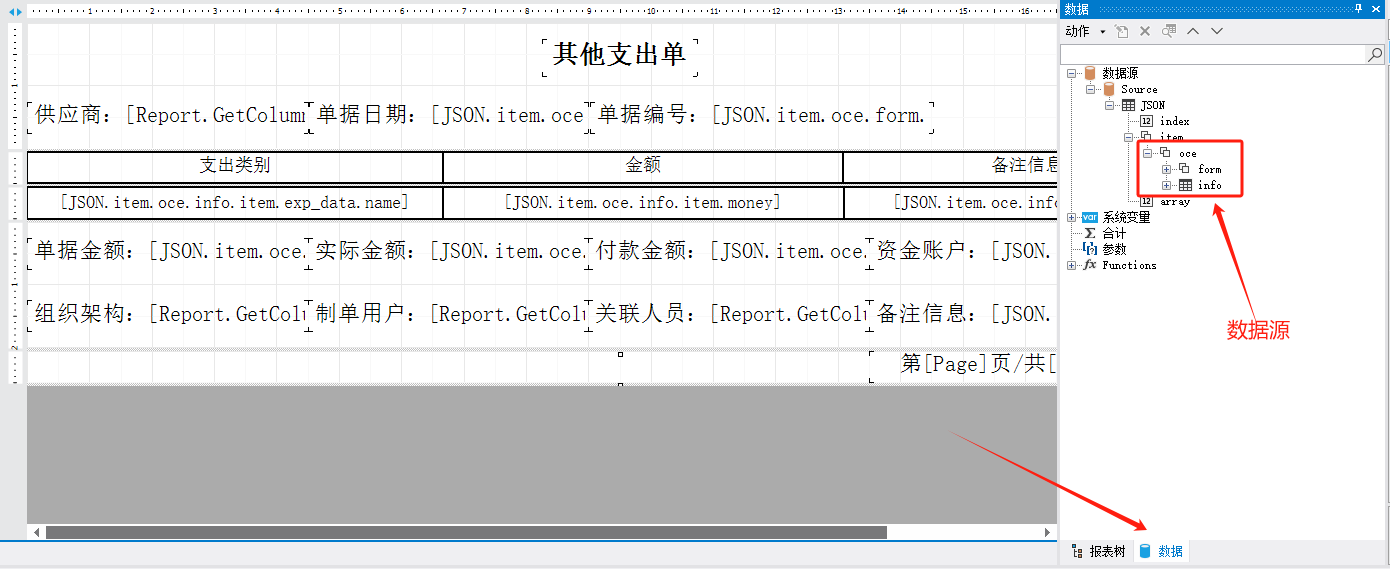1390x569 pixels.
Task: Select the 实际金额 text field
Action: (x=450, y=251)
